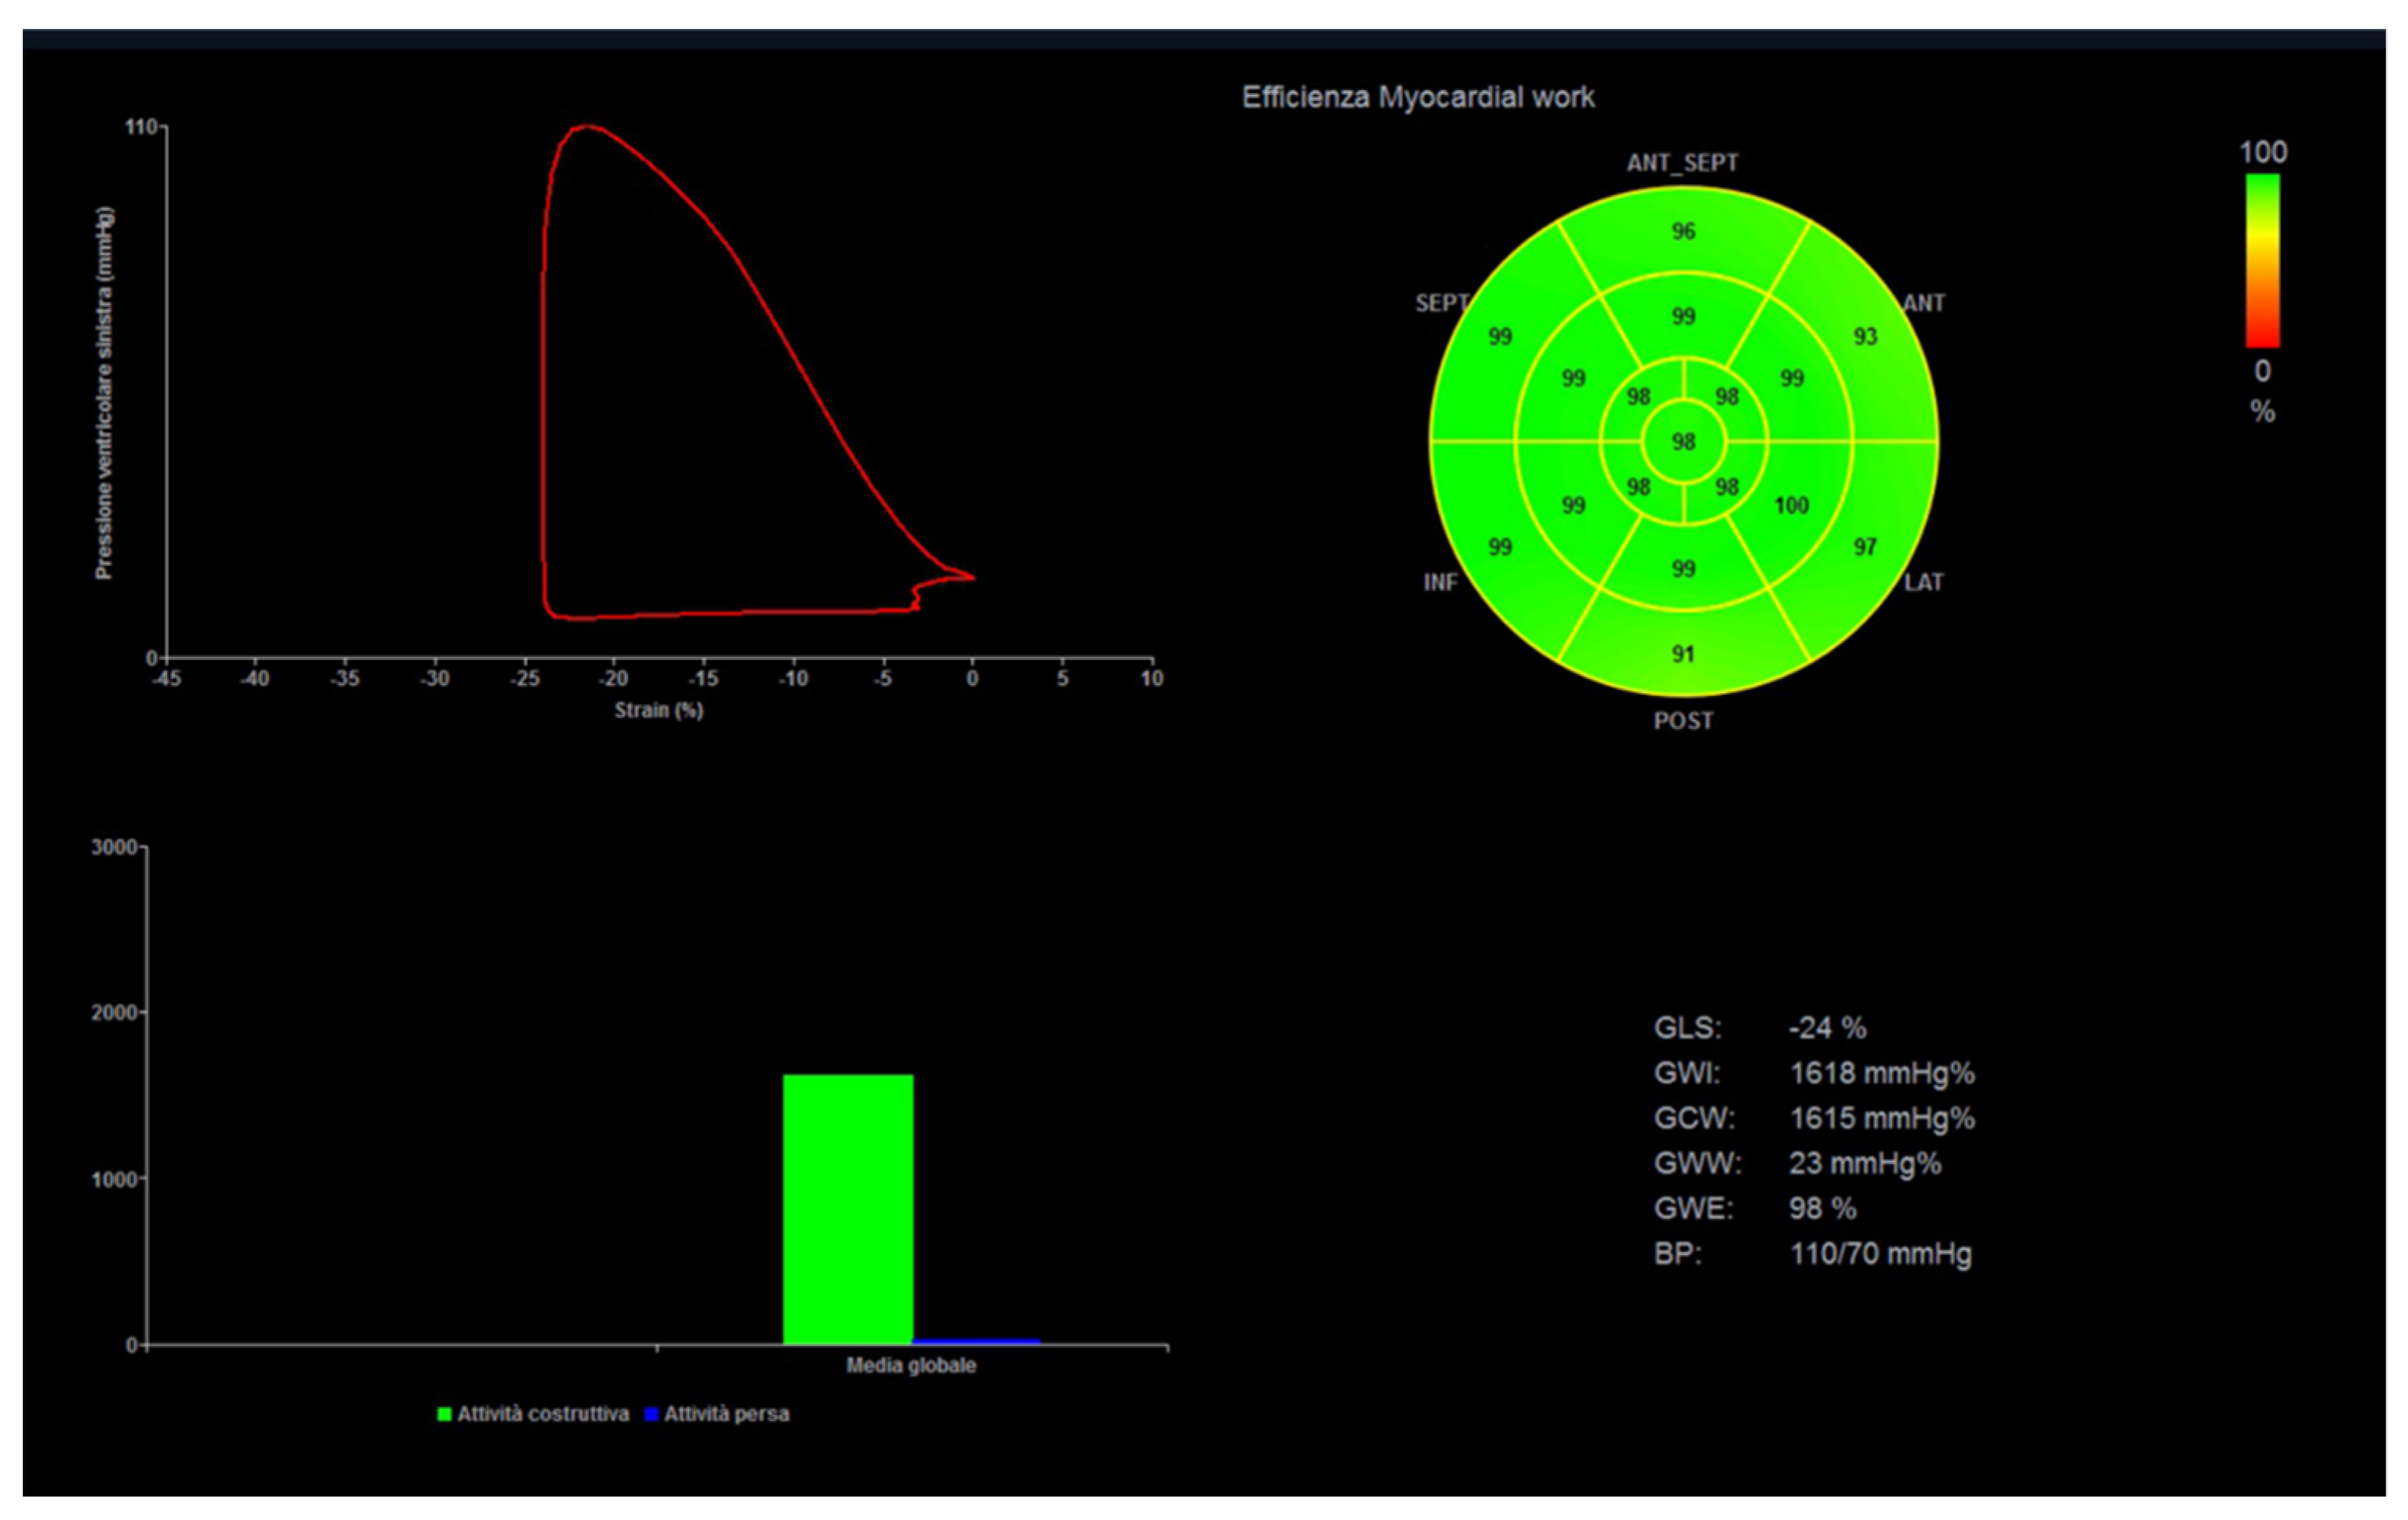2408x1520 pixels.
Task: Click the green Attività costruttiva legend square
Action: [x=444, y=1414]
